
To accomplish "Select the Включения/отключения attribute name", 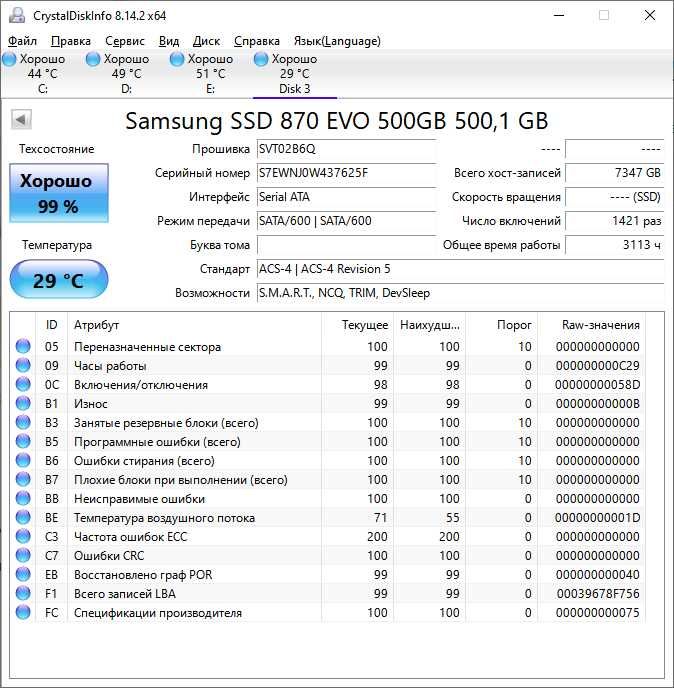I will click(x=141, y=385).
